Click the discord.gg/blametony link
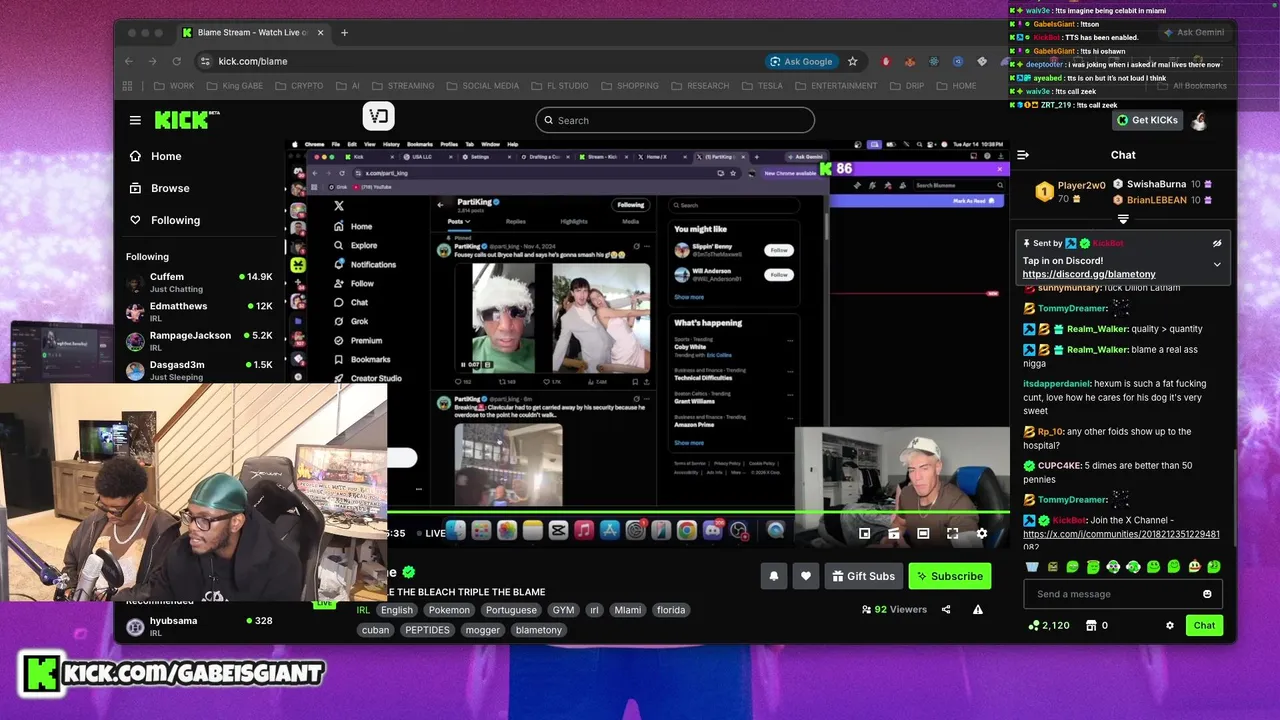The width and height of the screenshot is (1280, 720). (x=1089, y=274)
